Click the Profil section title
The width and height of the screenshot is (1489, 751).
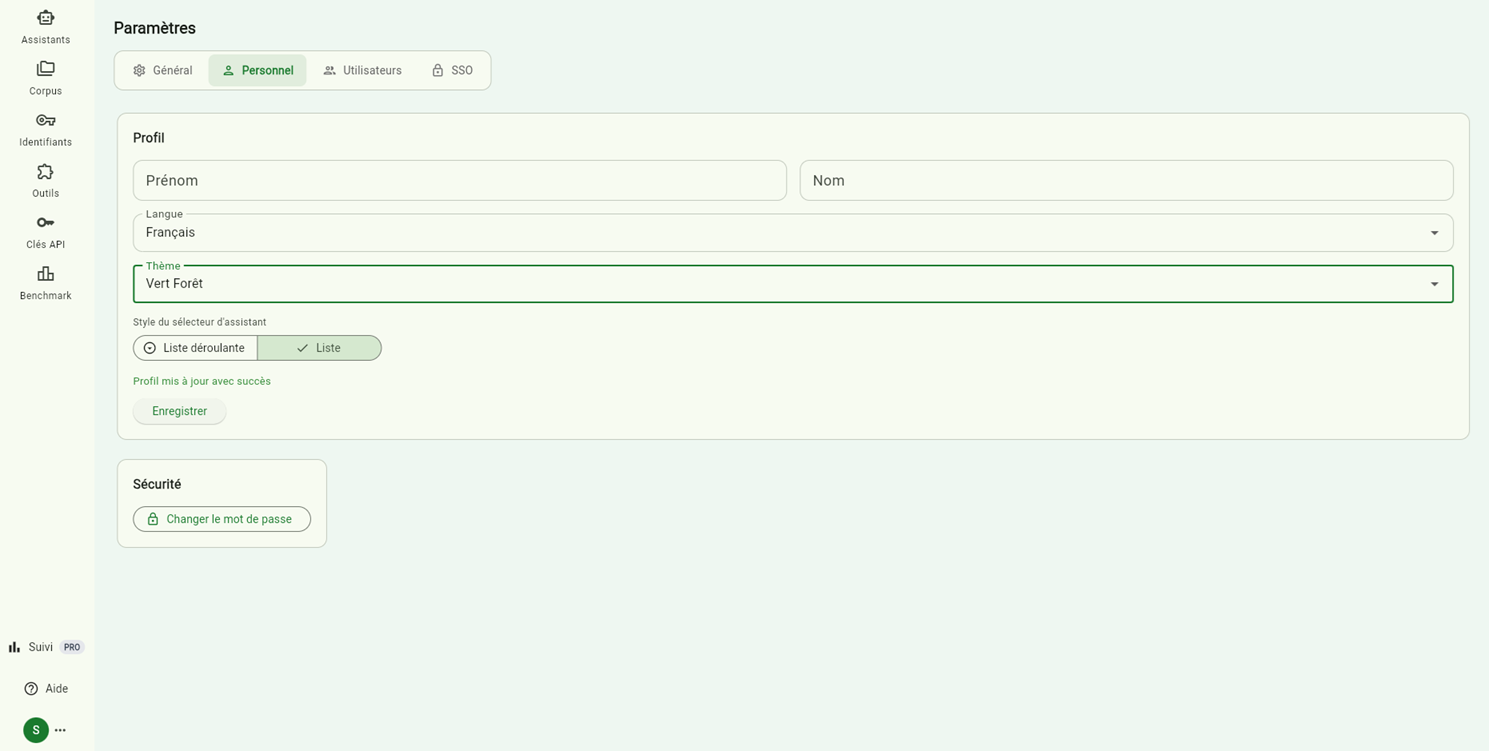(149, 138)
